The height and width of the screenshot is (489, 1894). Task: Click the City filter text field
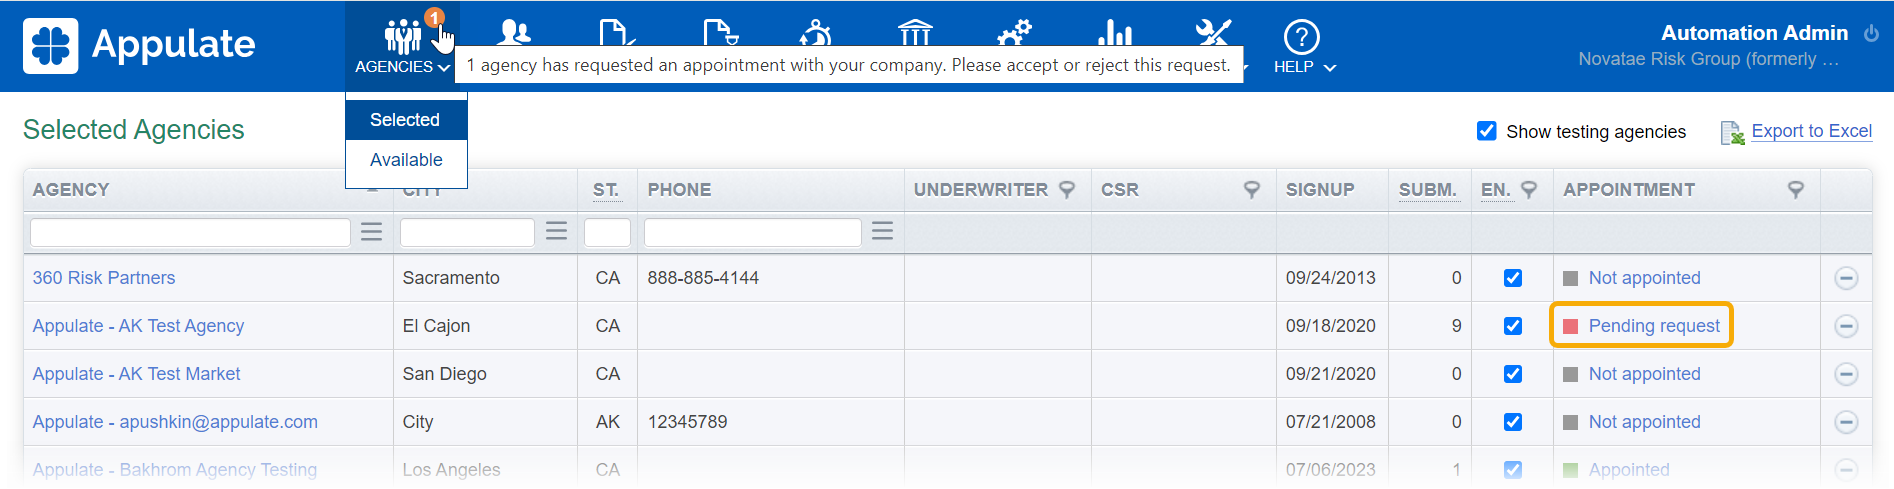click(467, 232)
